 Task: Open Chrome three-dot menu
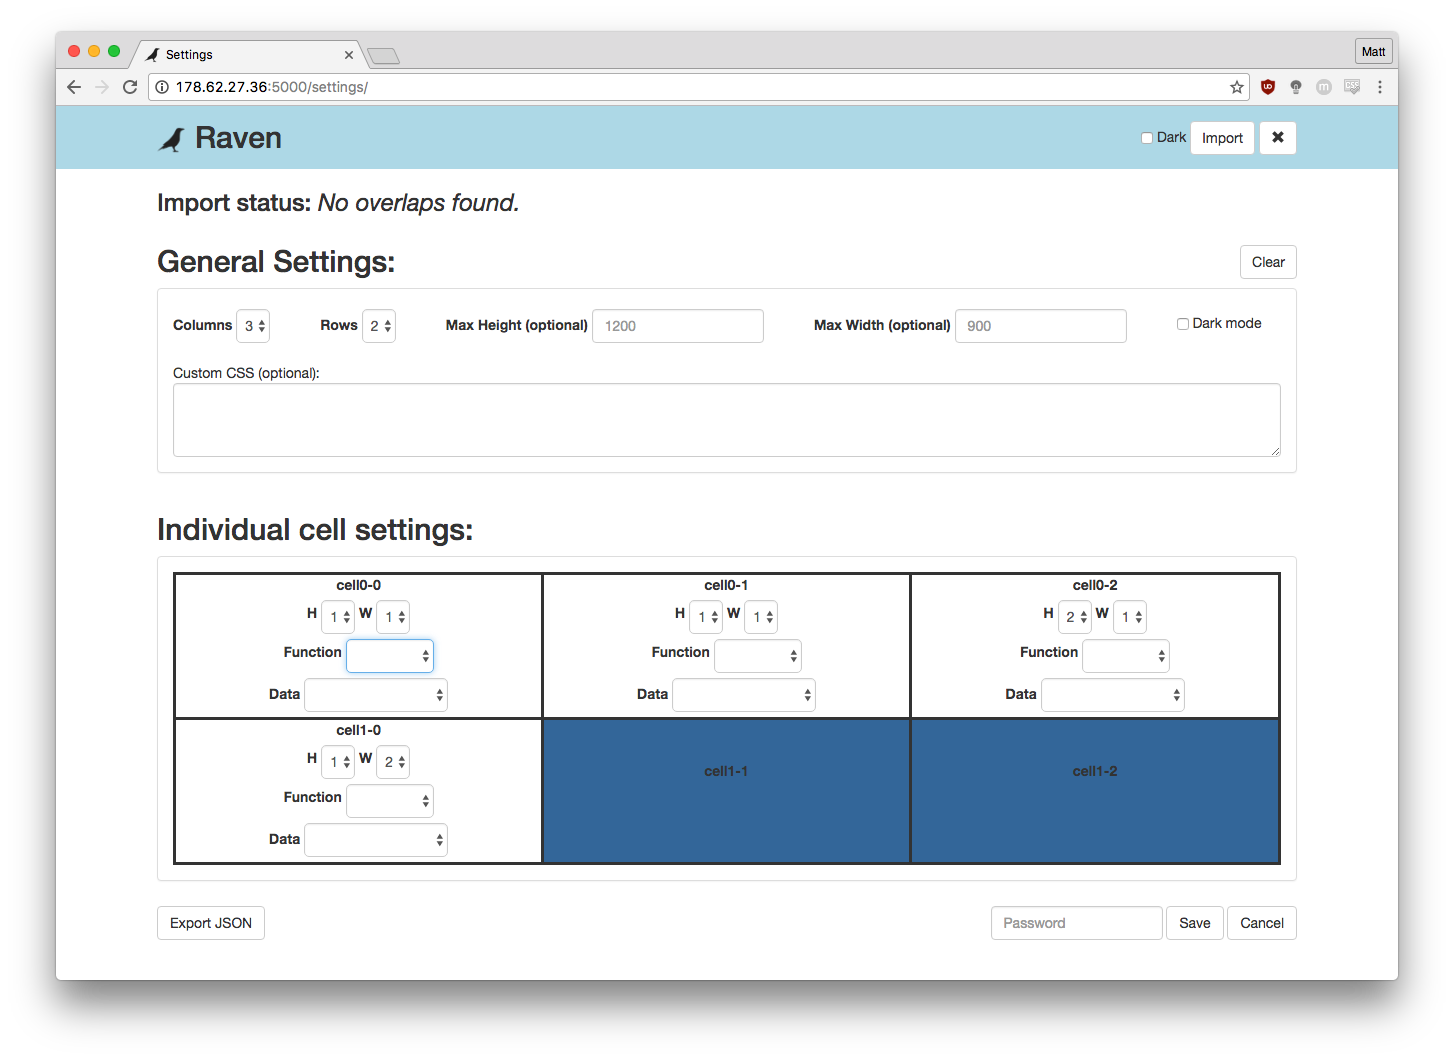pyautogui.click(x=1380, y=87)
